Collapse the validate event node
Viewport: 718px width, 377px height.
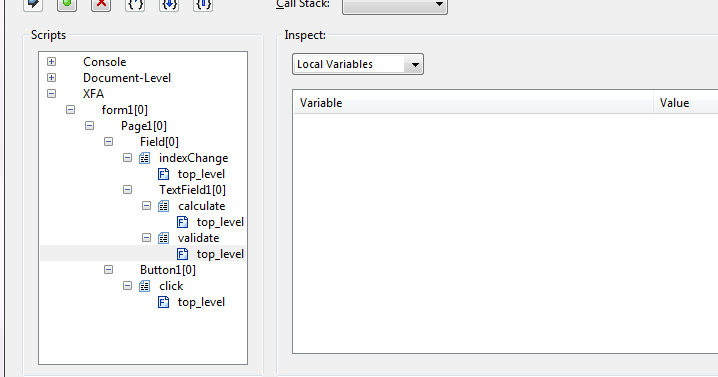point(147,238)
